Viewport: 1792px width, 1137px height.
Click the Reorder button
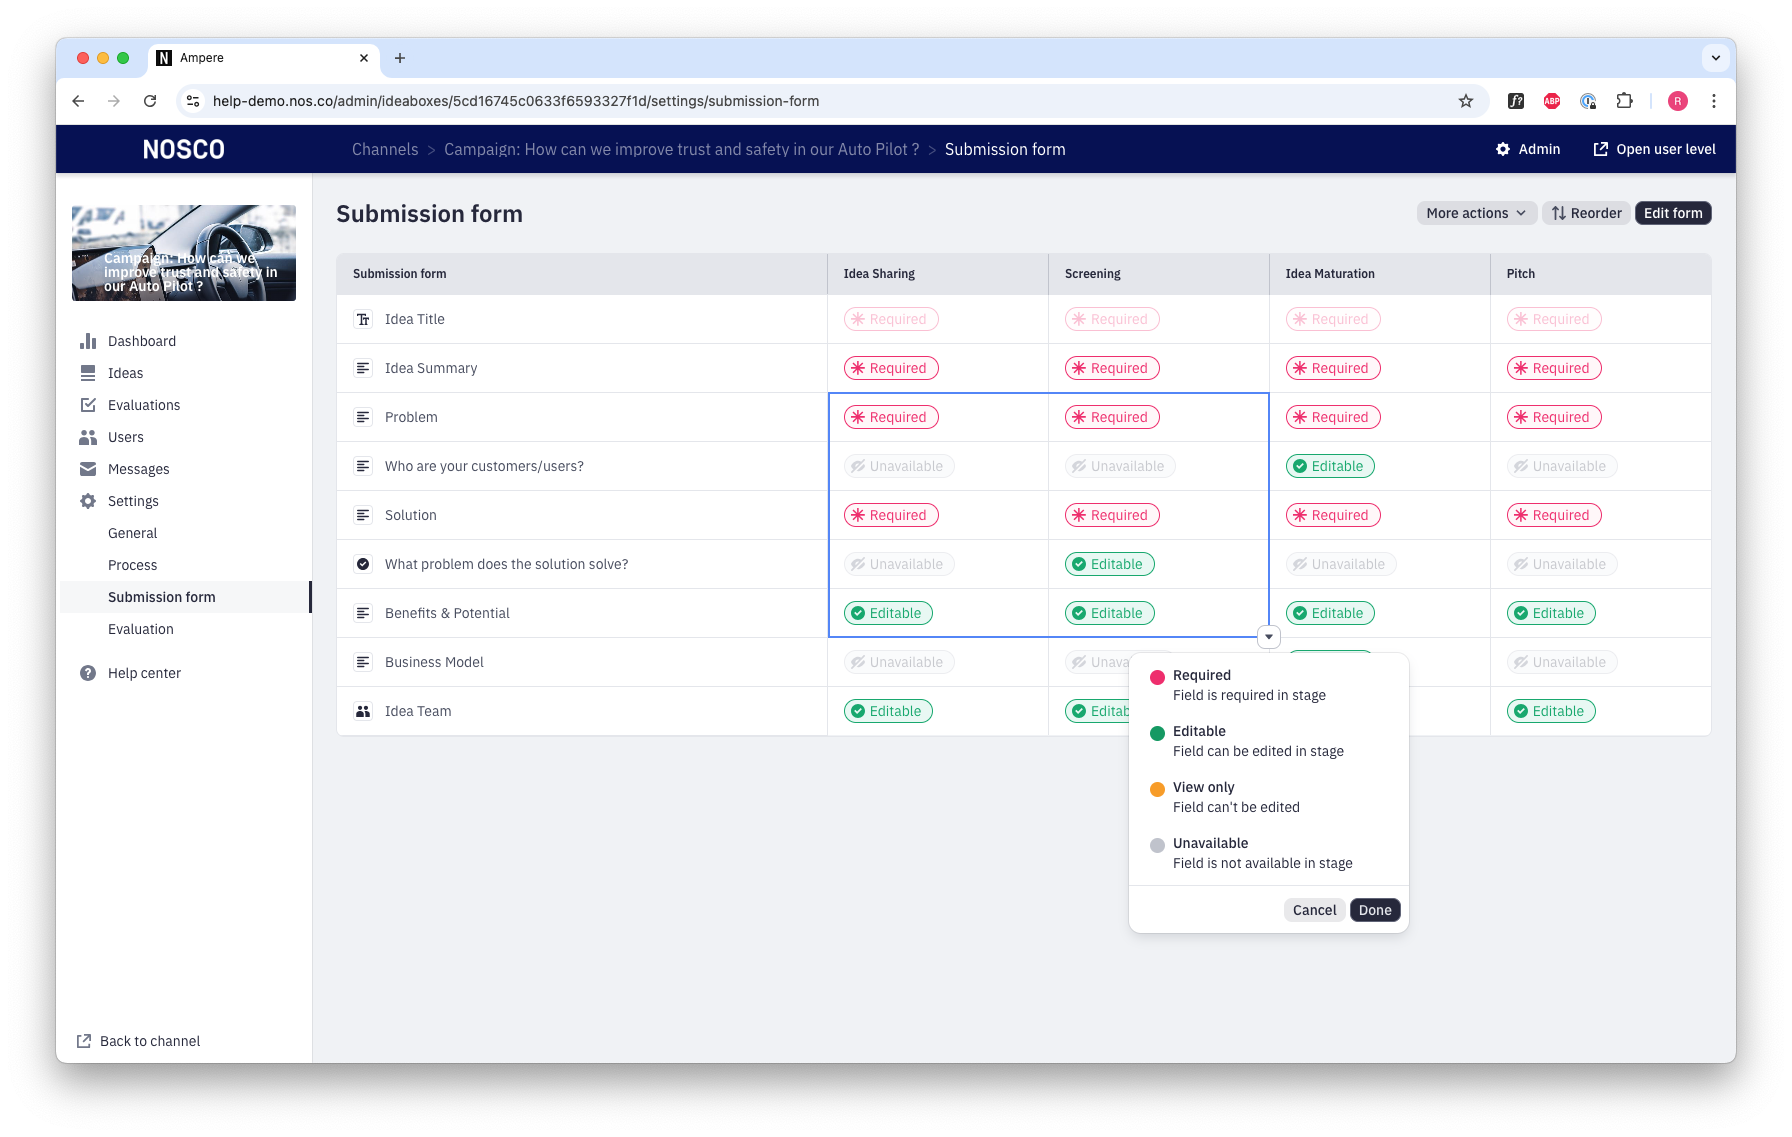[x=1586, y=213]
